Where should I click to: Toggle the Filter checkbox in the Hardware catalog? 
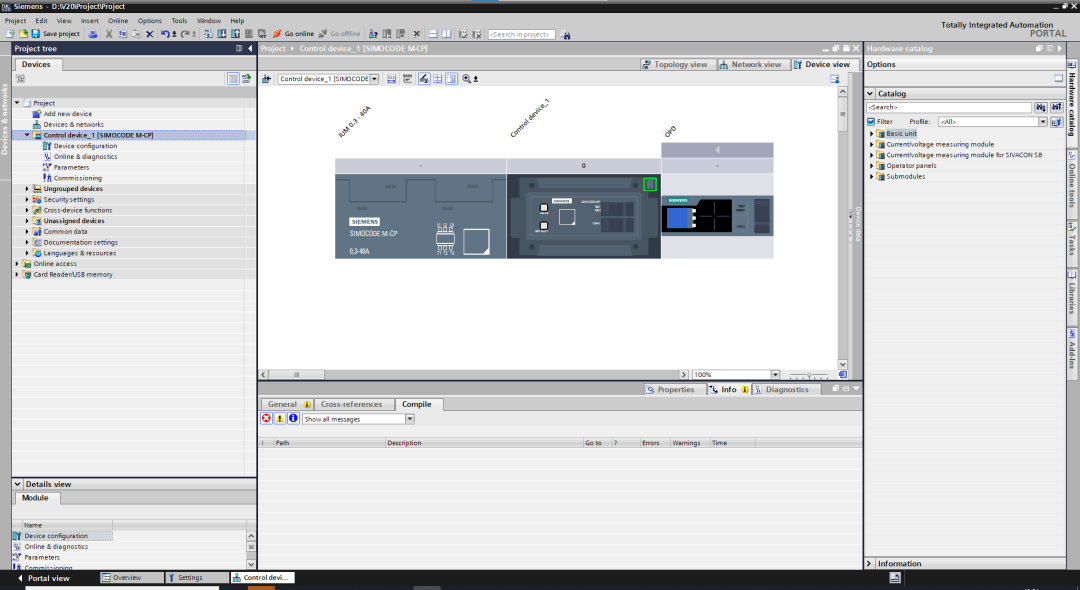[871, 122]
